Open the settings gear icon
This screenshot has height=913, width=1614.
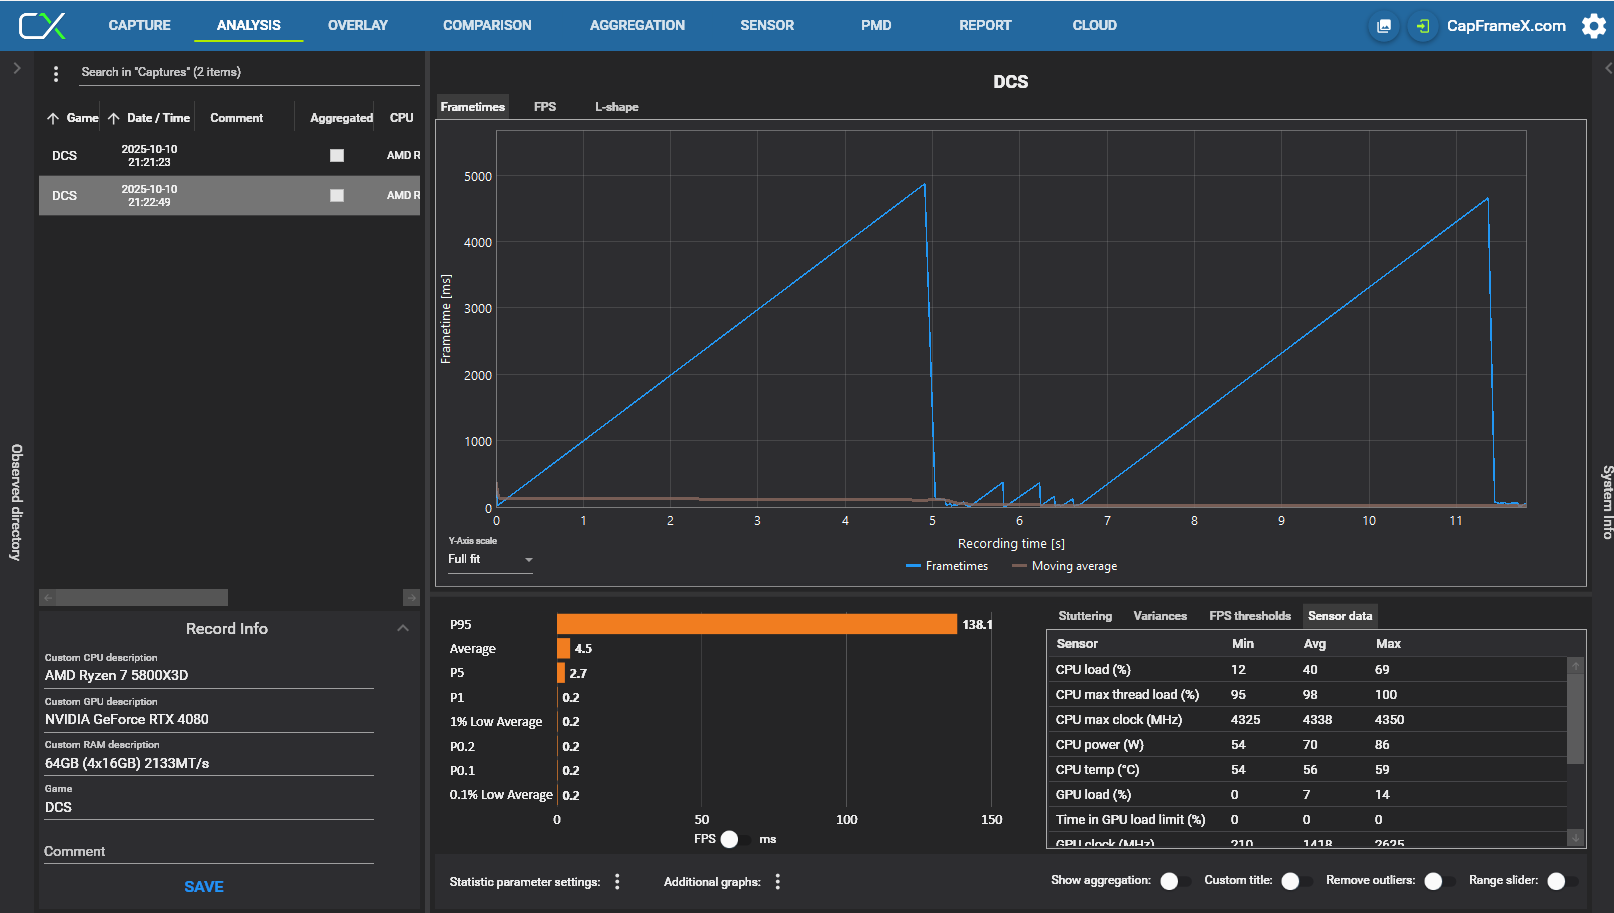point(1594,26)
